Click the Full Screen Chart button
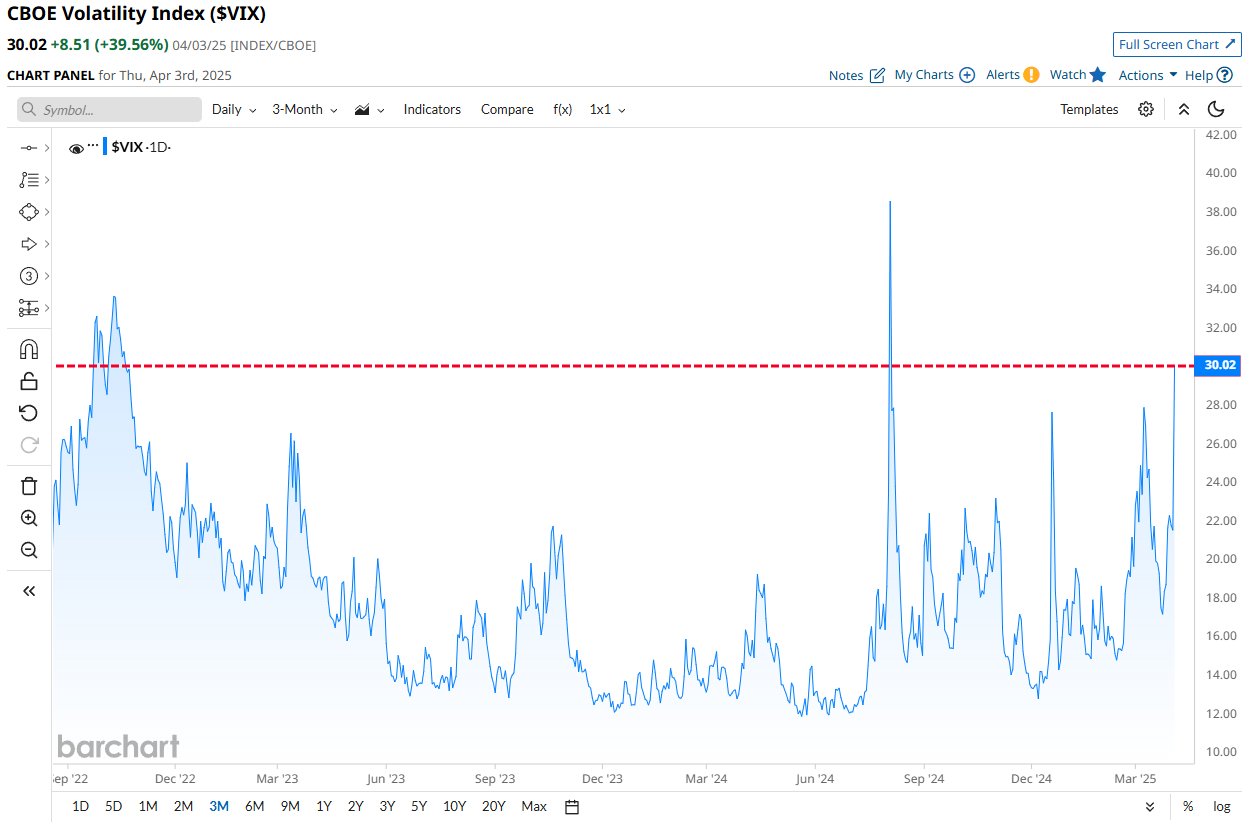 [x=1179, y=44]
